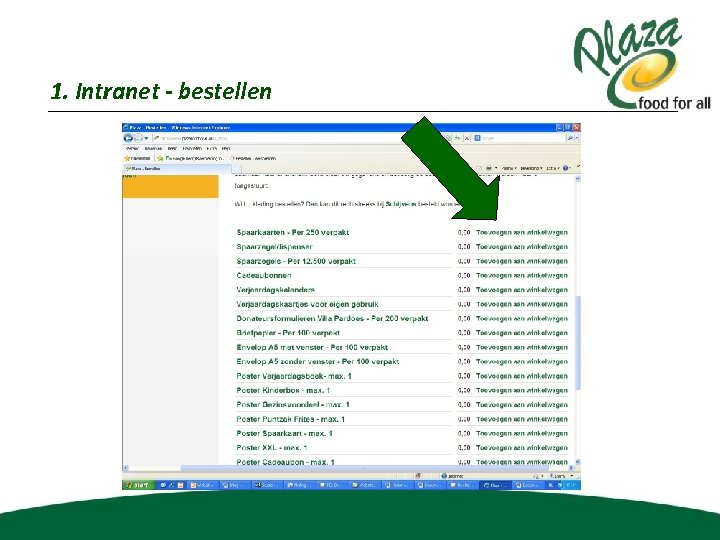Image resolution: width=720 pixels, height=540 pixels.
Task: Open Donateursformulieren Villa Pardoes link
Action: click(332, 318)
